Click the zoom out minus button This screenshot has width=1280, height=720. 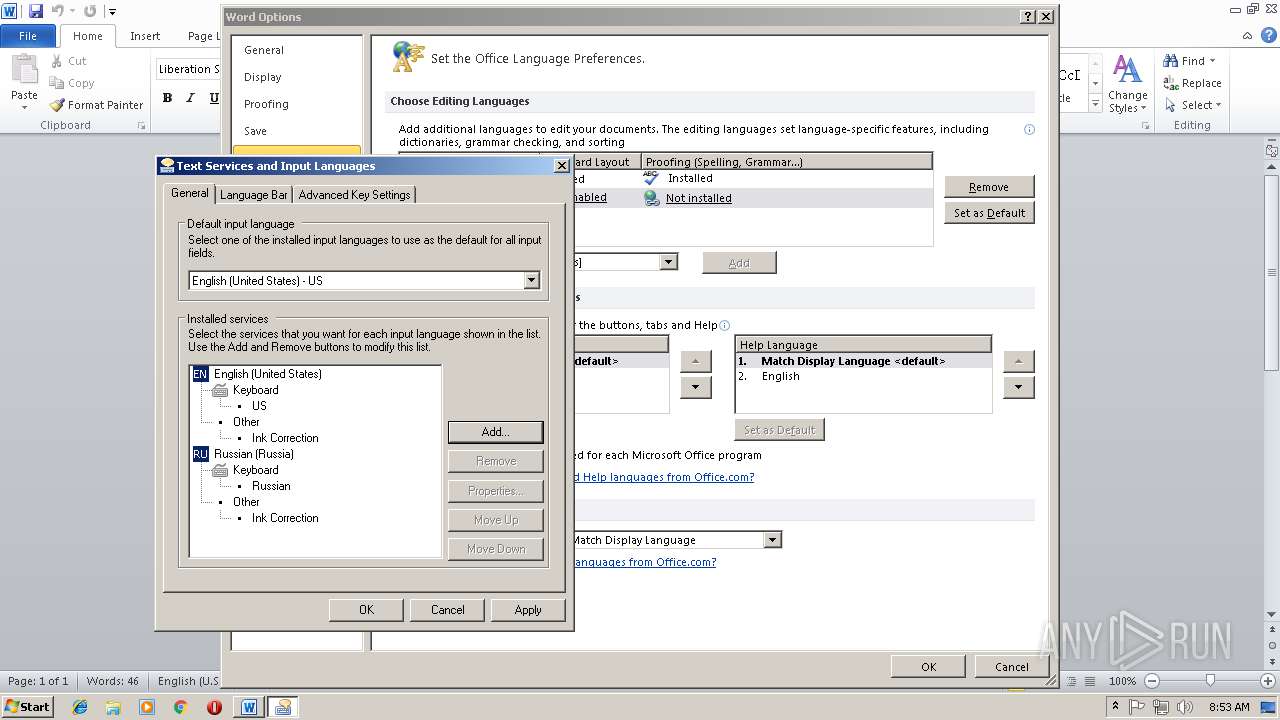pyautogui.click(x=1151, y=681)
